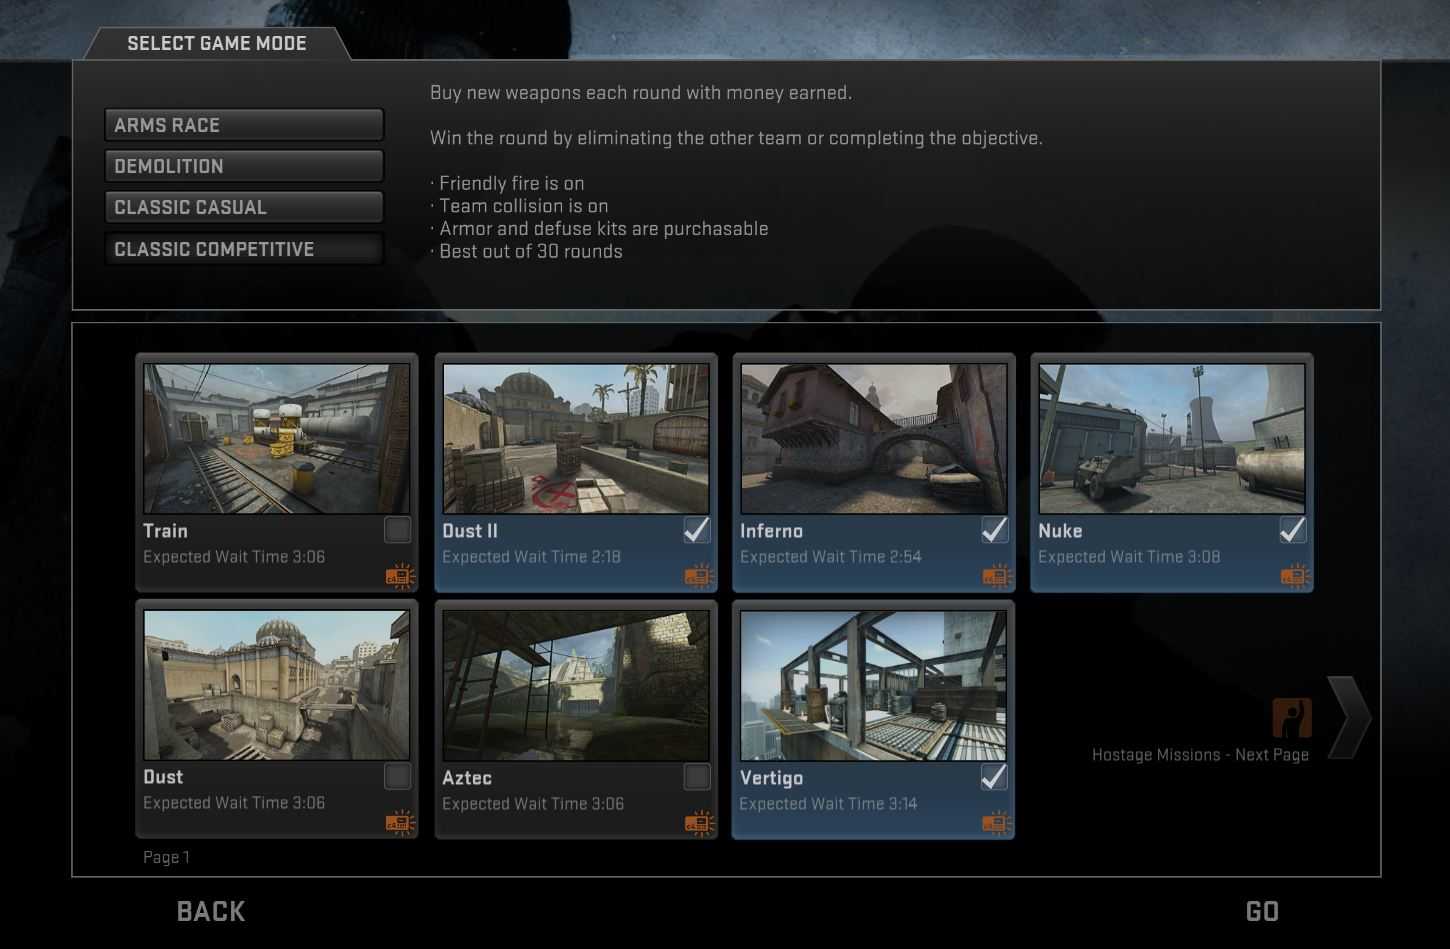Click the bomb icon on Nuke card
Screen dimensions: 1450x949
coord(1295,576)
